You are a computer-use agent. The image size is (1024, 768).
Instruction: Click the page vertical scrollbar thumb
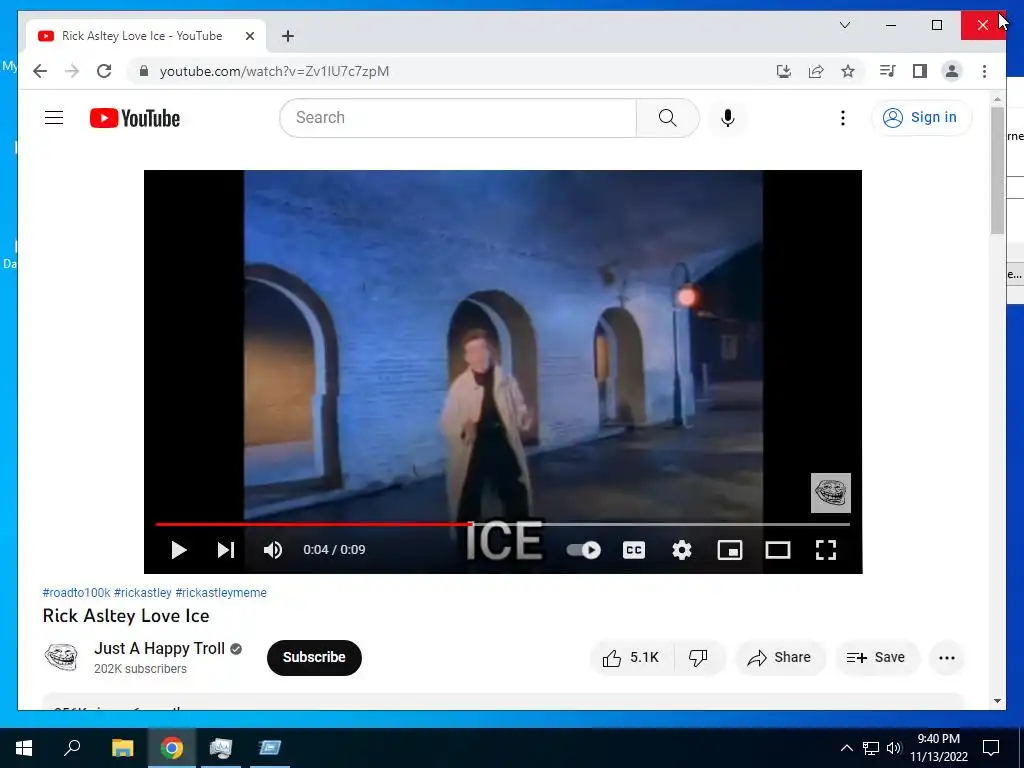pos(997,170)
